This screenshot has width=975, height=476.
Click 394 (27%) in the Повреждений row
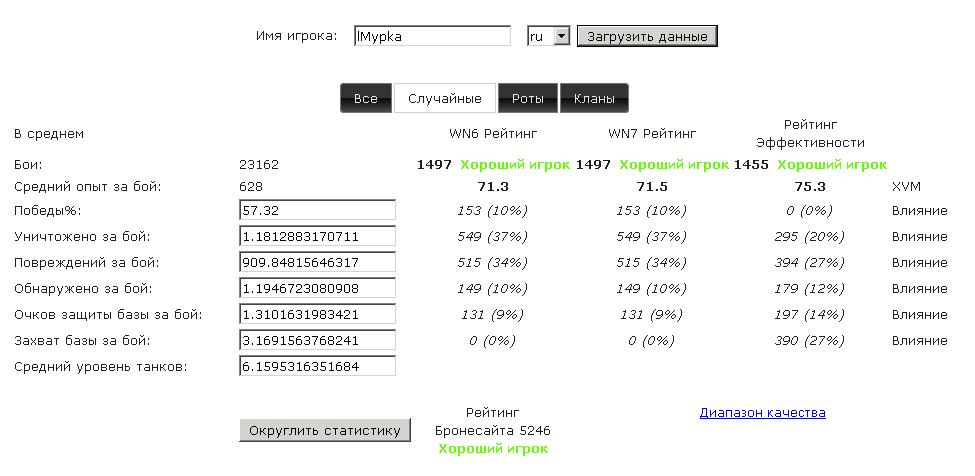(x=810, y=263)
